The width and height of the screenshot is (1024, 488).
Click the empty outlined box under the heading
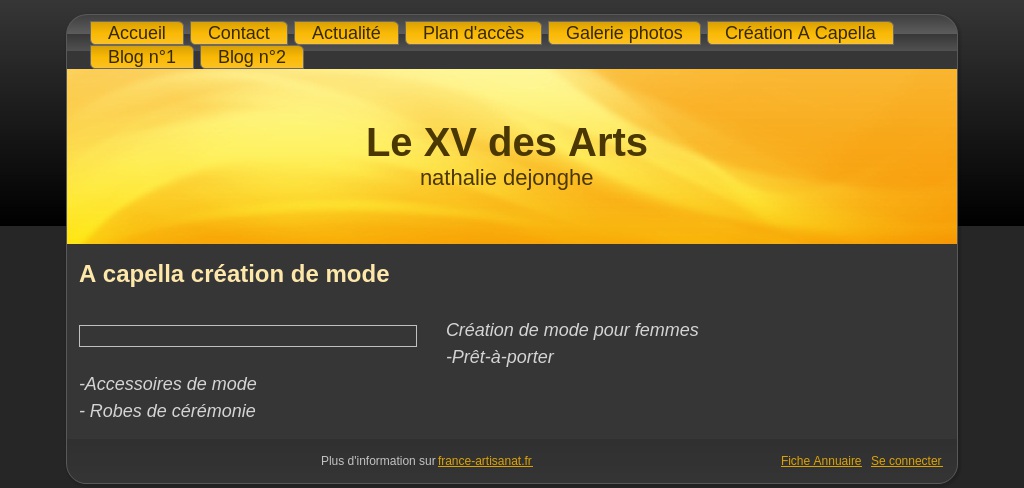pos(248,336)
